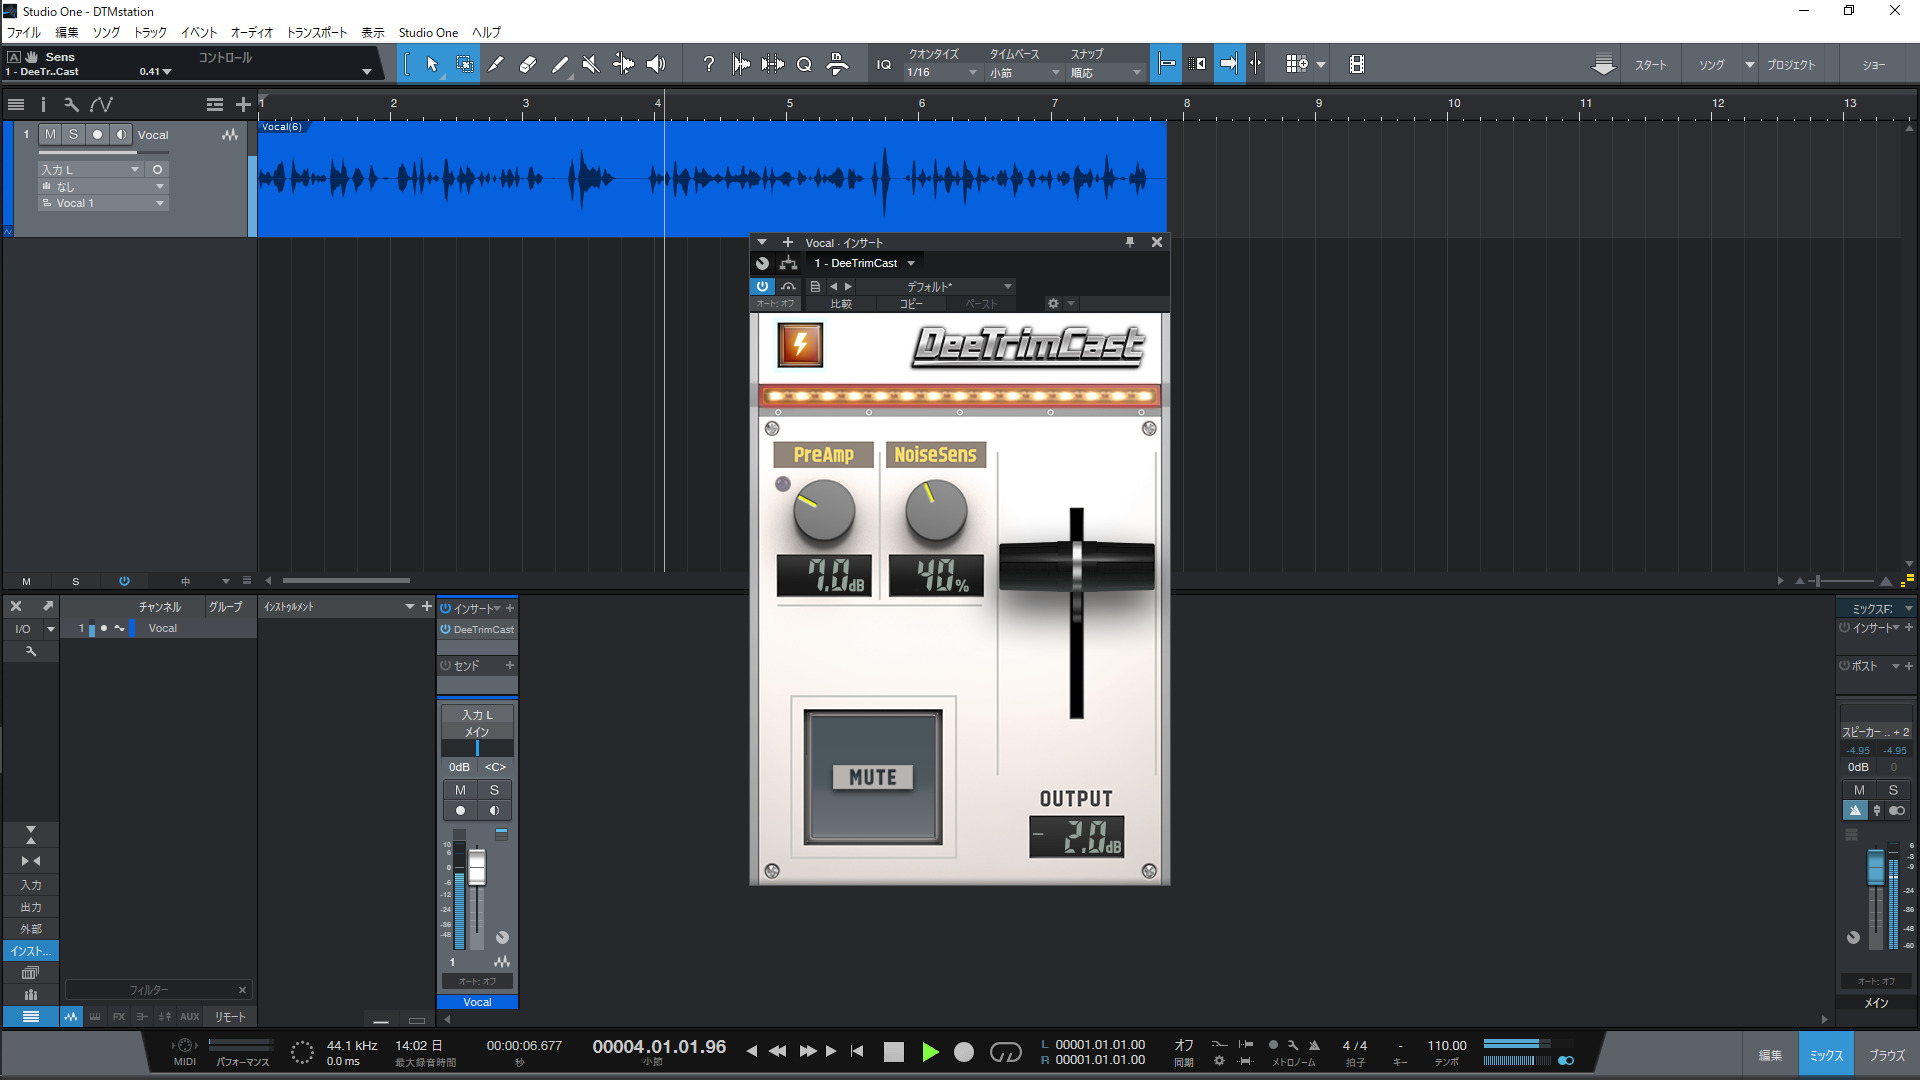The image size is (1920, 1080).
Task: Open the ファイル menu
Action: point(24,33)
